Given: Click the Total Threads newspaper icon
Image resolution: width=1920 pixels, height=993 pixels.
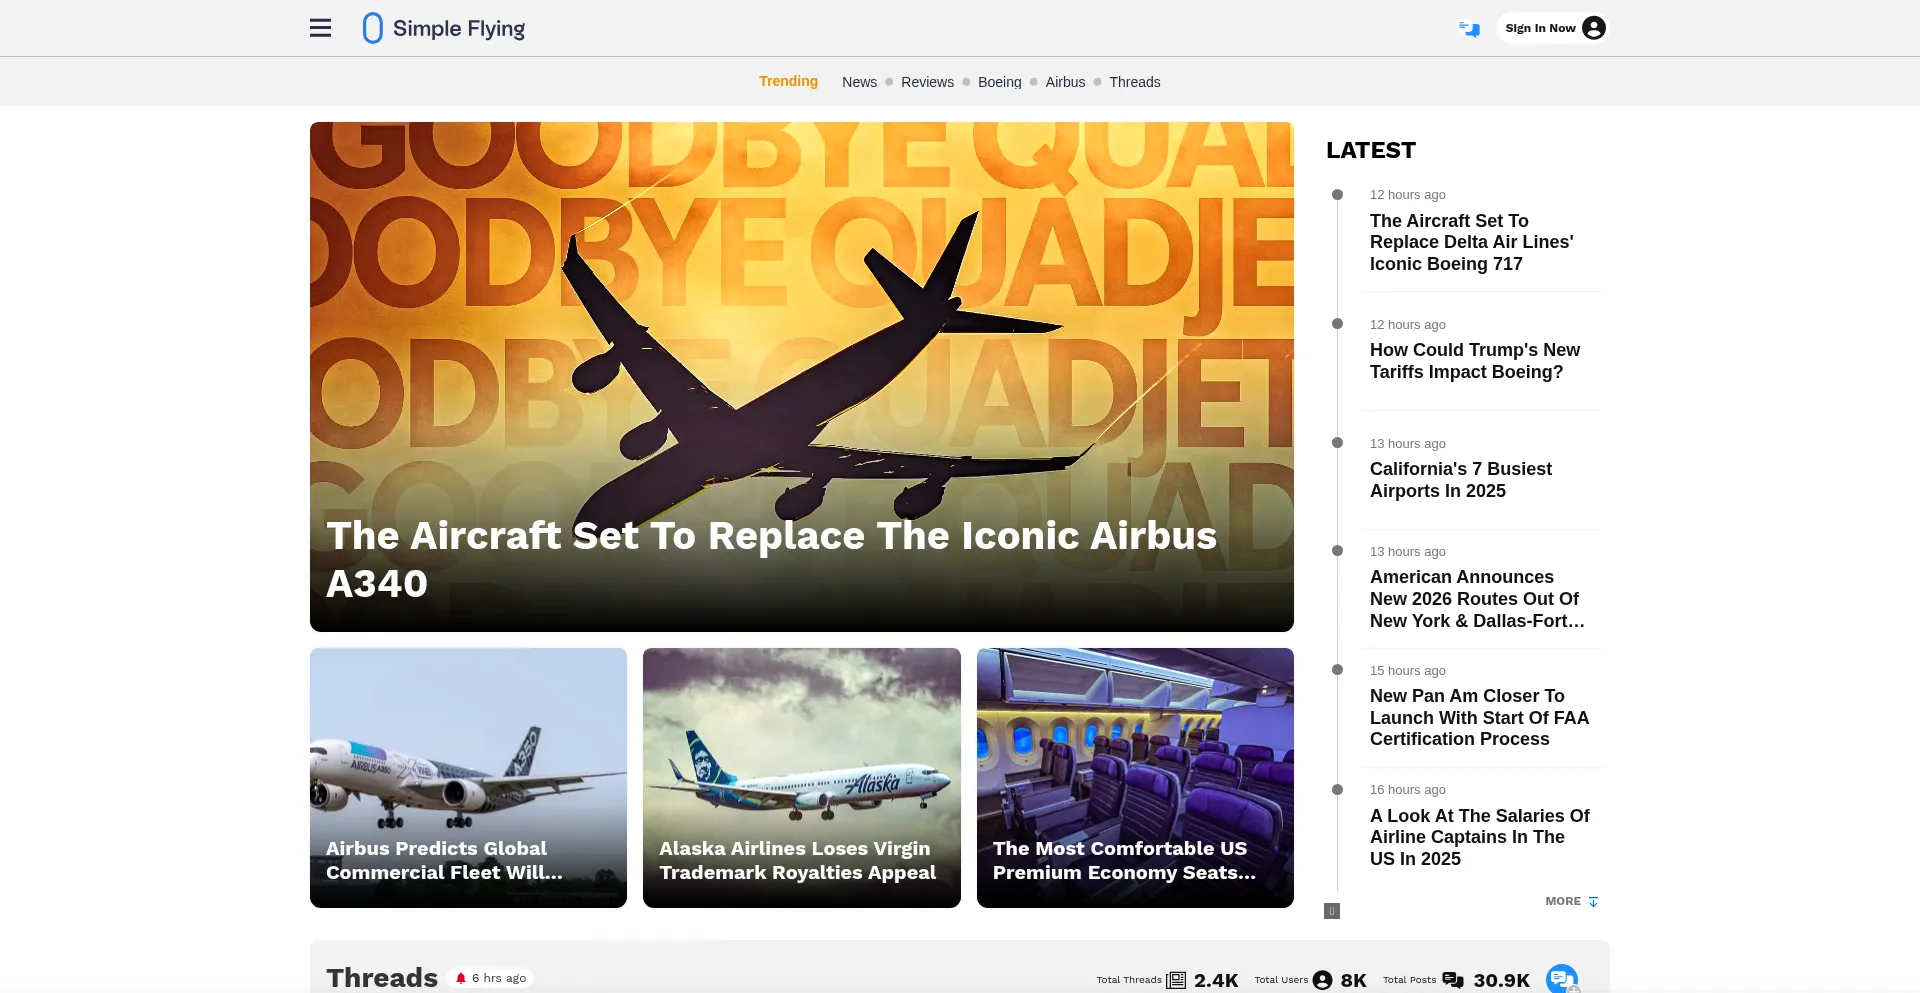Looking at the screenshot, I should pos(1176,980).
